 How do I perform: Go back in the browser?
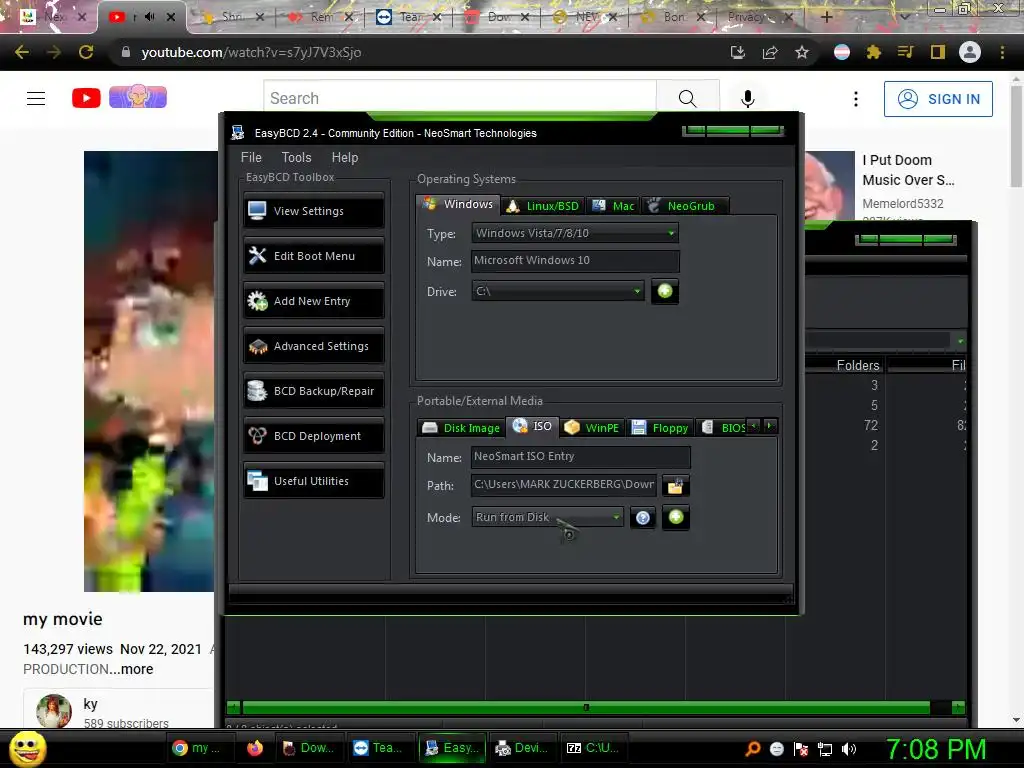pyautogui.click(x=22, y=52)
